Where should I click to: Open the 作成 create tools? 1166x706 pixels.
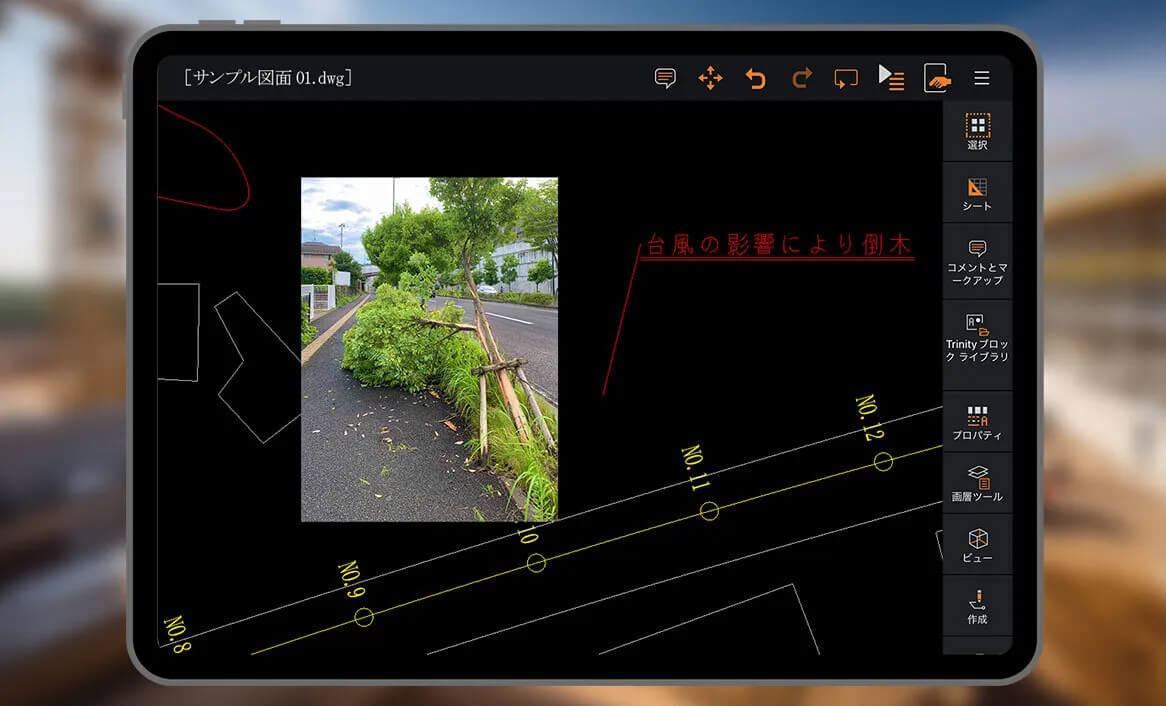pos(977,606)
